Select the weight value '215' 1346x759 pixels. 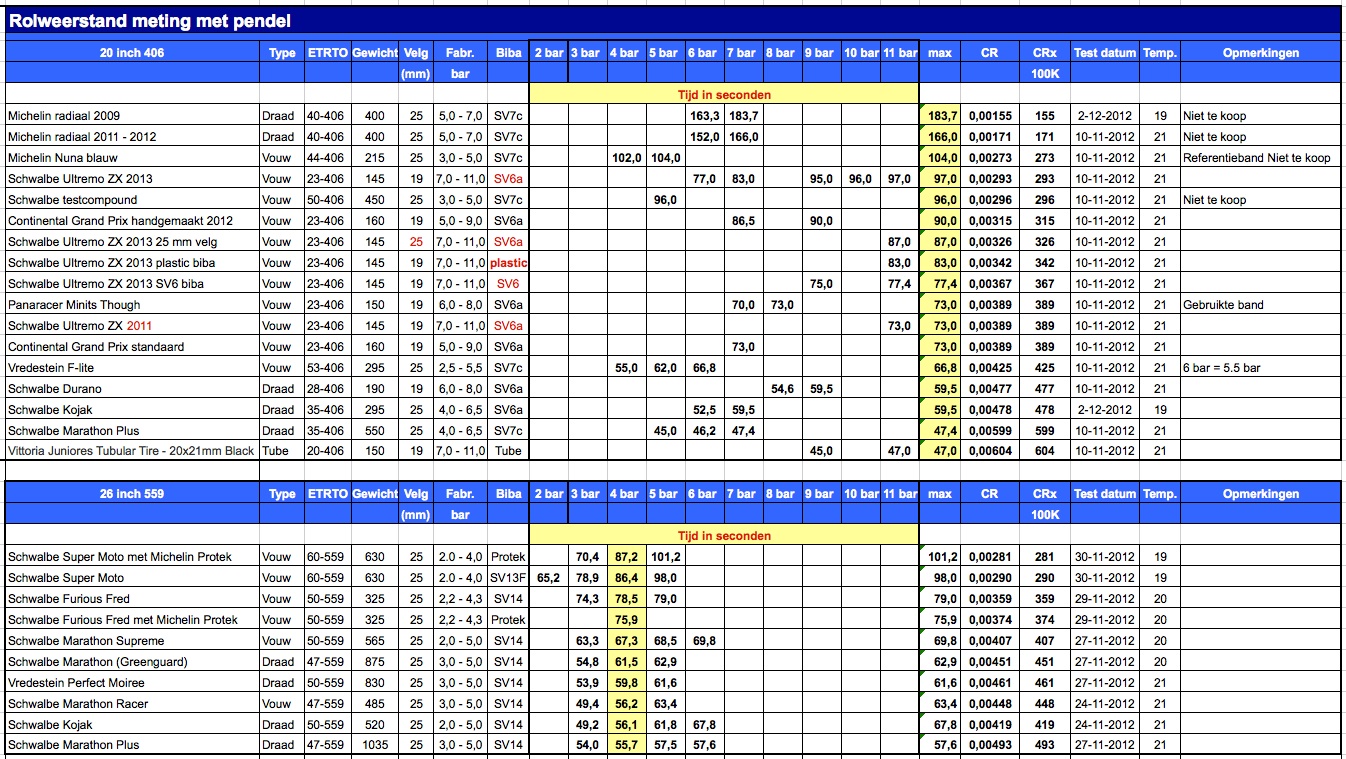375,158
